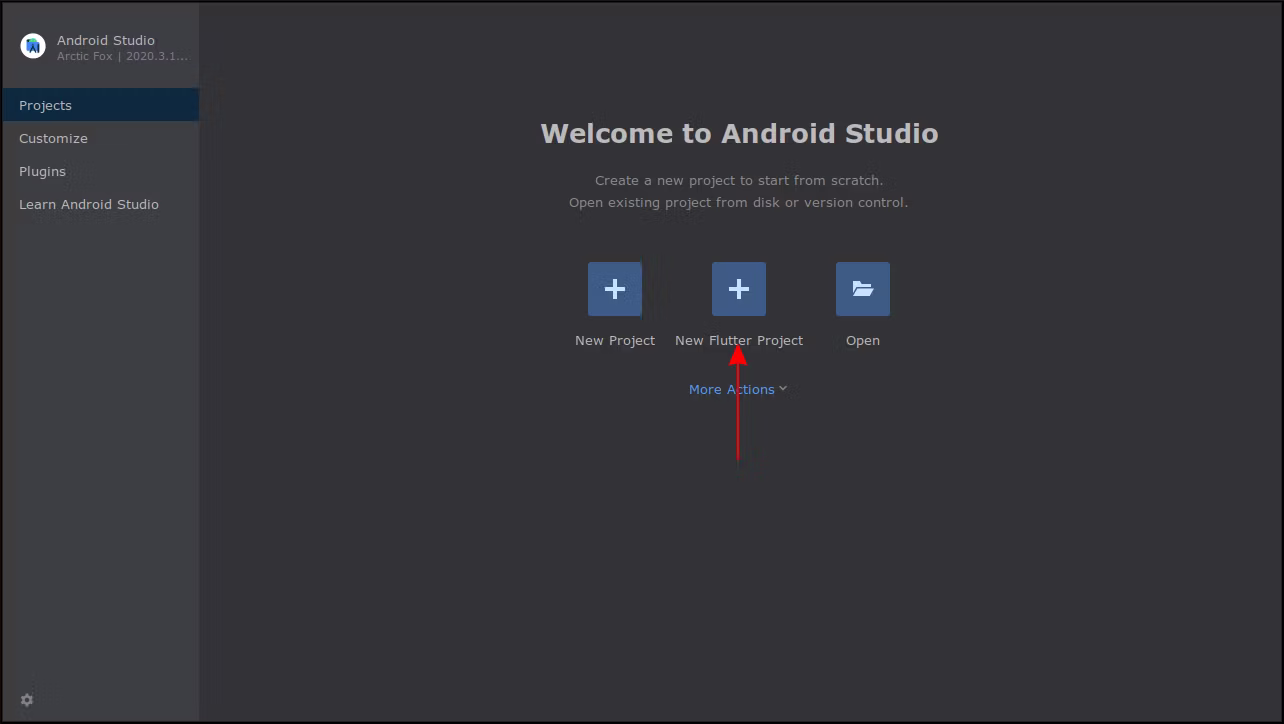Go to Learn Android Studio tab
Image resolution: width=1284 pixels, height=724 pixels.
(100, 204)
